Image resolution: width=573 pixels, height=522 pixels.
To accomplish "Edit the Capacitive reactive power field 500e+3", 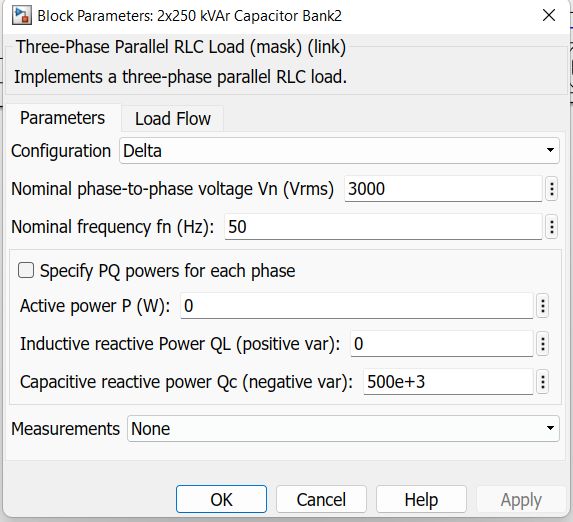I will click(x=448, y=382).
